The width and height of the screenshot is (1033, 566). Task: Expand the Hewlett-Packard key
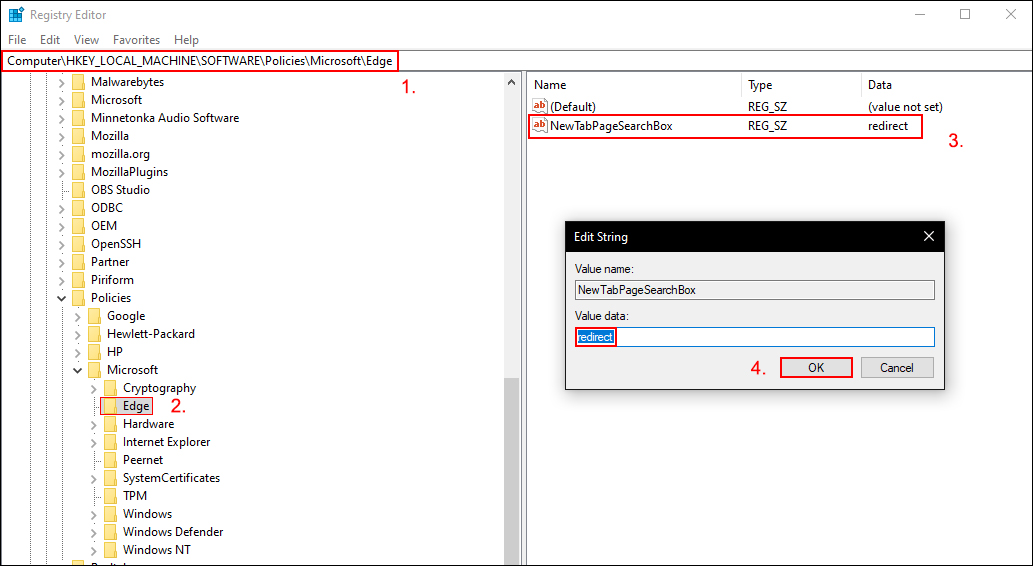coord(78,334)
